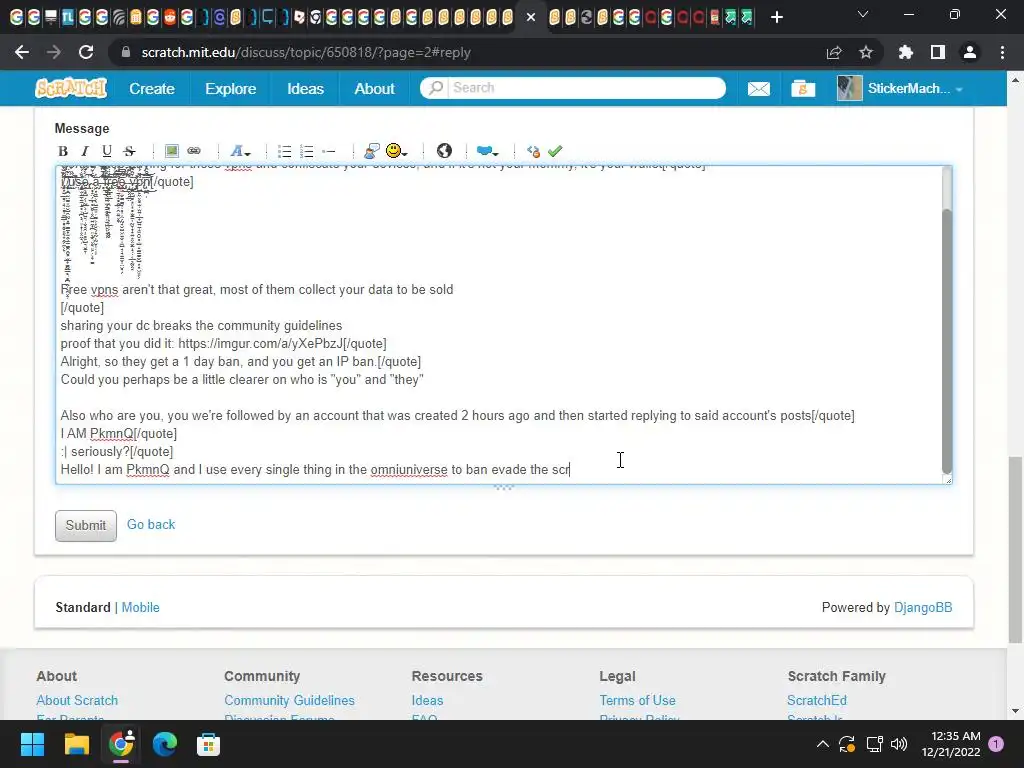
Task: Open the Ideas menu item
Action: (x=305, y=89)
